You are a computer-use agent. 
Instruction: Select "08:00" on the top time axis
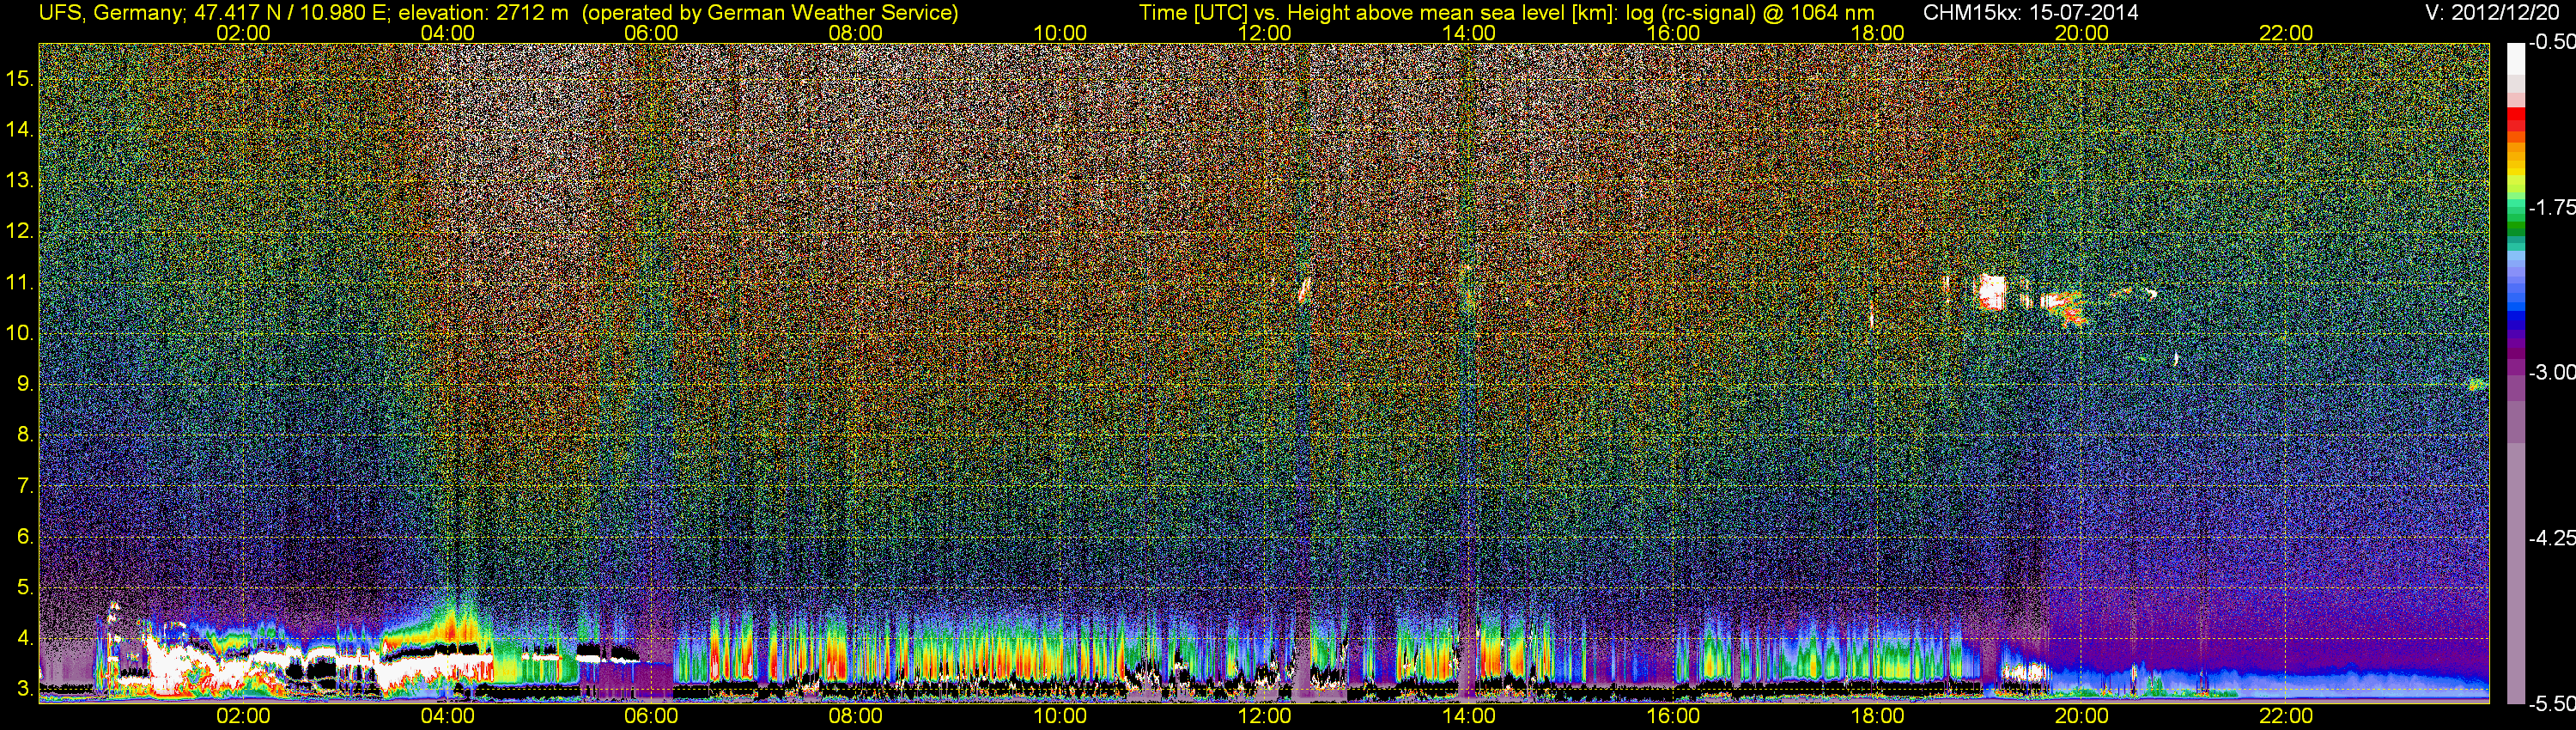click(x=856, y=33)
